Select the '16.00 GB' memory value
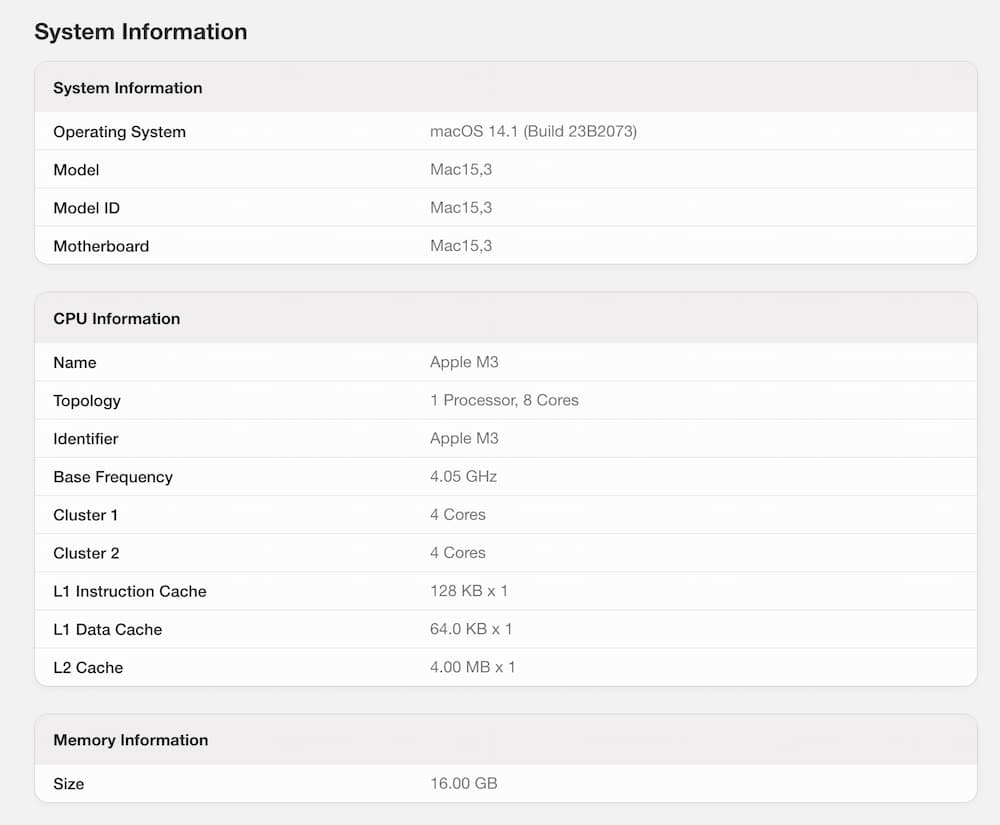 point(464,784)
